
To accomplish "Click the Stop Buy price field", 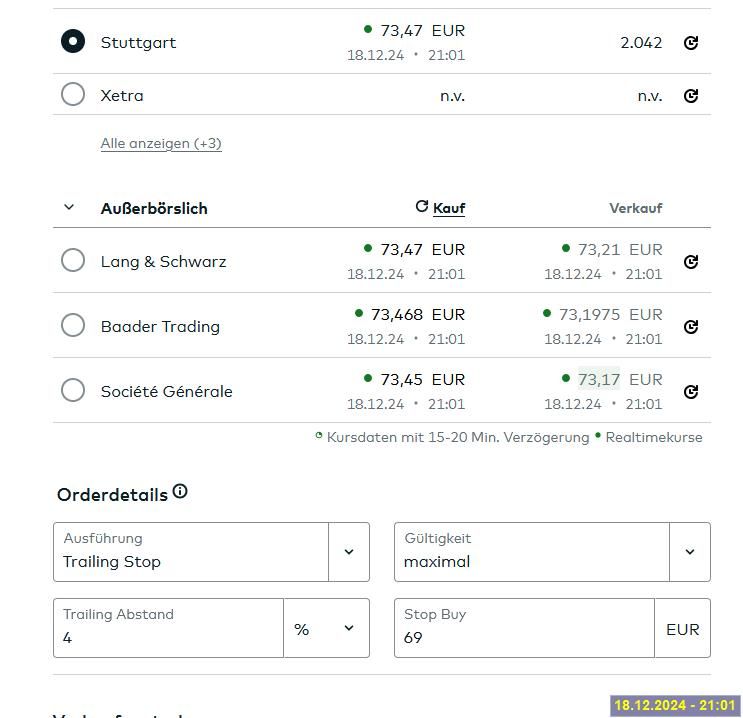I will [524, 637].
